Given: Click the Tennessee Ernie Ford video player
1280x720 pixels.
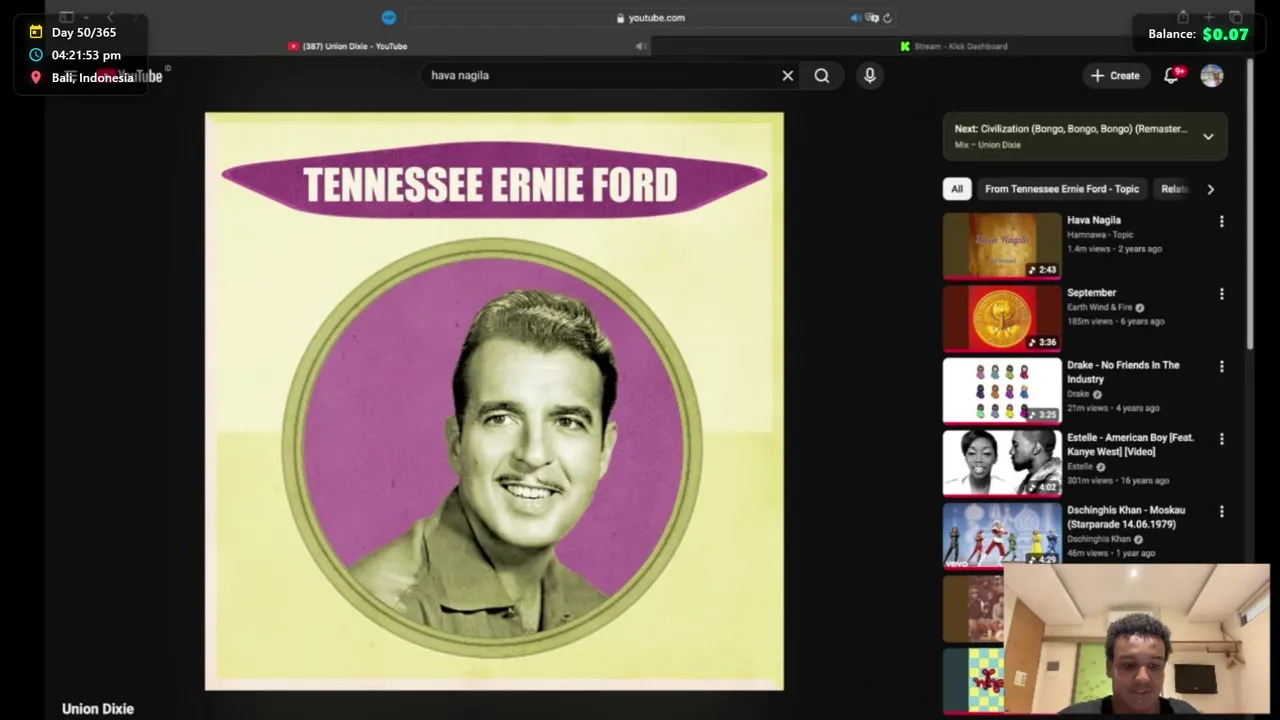Looking at the screenshot, I should [x=494, y=401].
